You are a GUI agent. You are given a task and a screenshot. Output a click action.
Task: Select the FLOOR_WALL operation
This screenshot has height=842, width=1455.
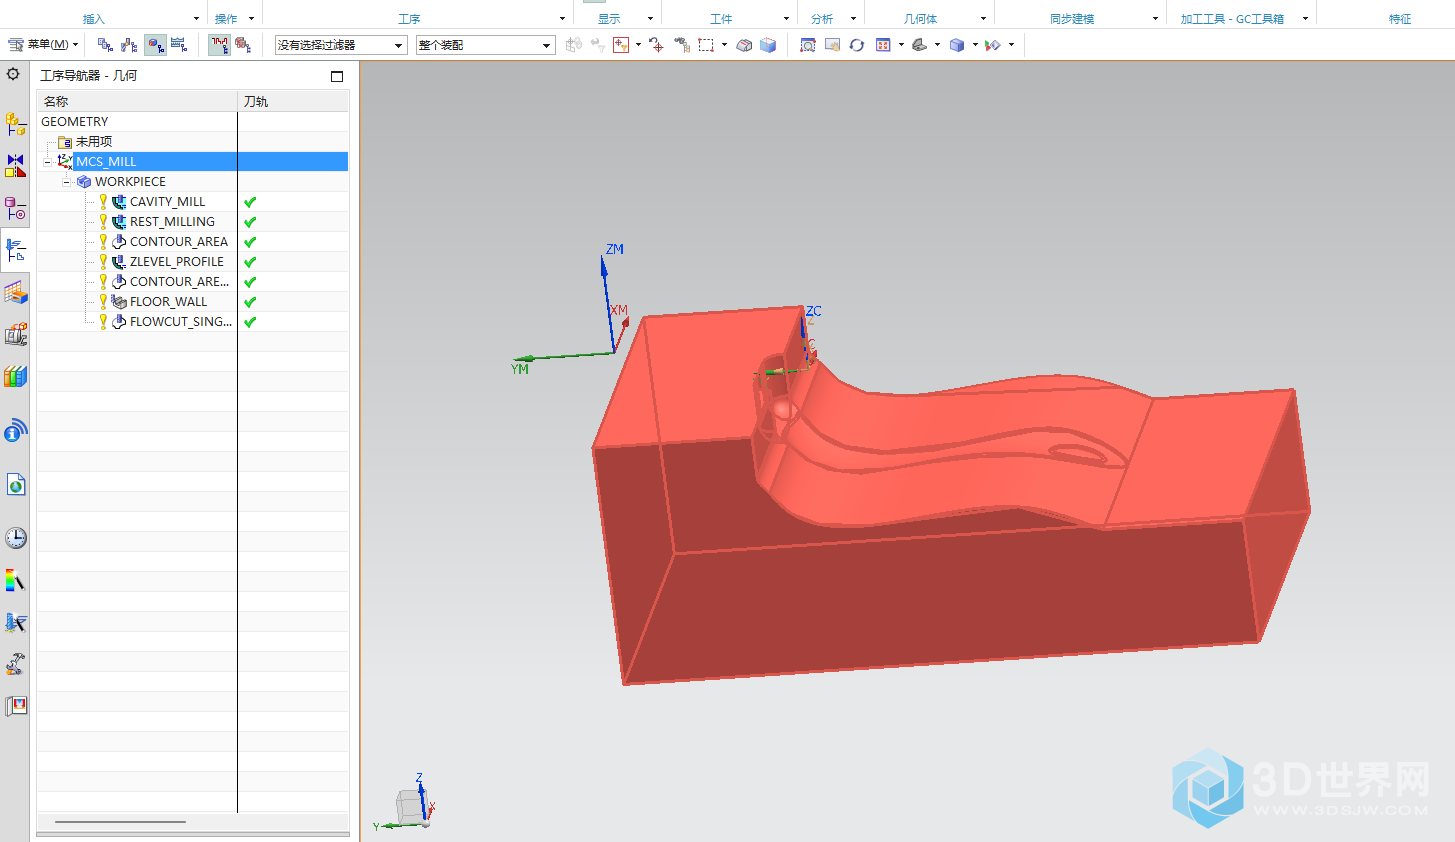tap(168, 301)
